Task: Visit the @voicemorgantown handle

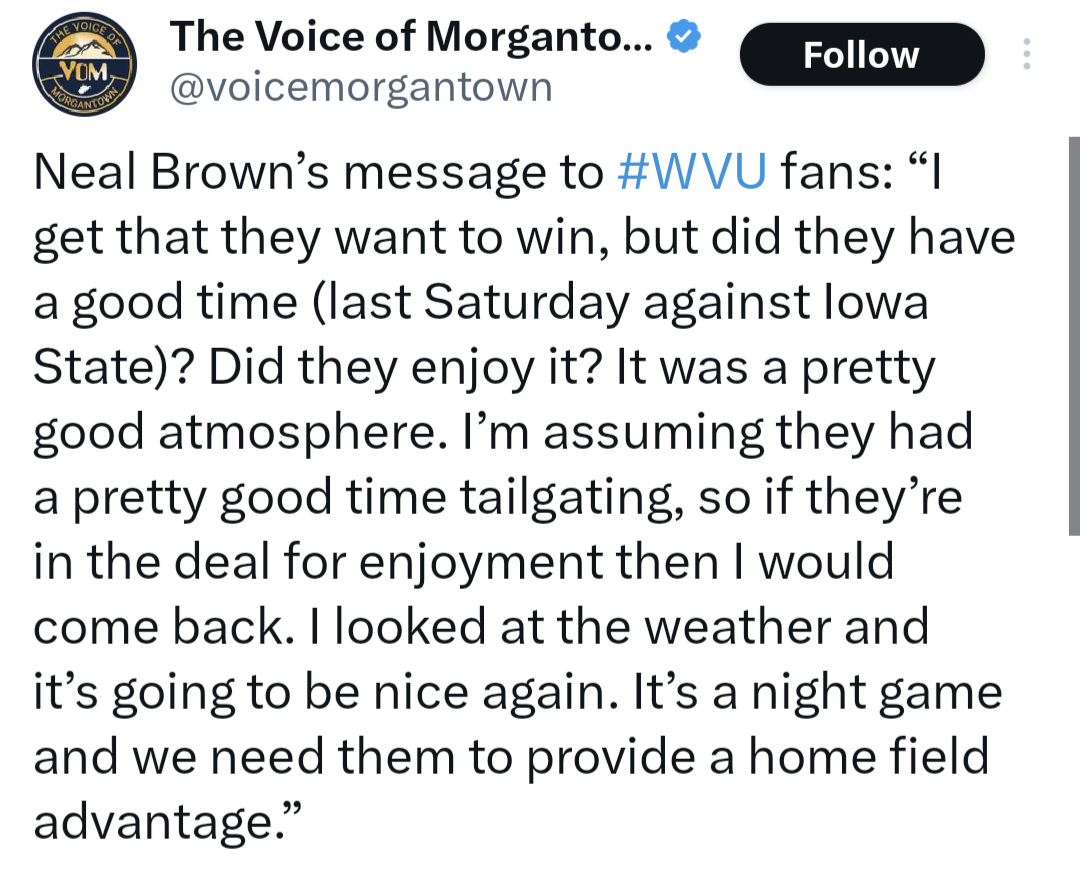Action: click(x=361, y=87)
